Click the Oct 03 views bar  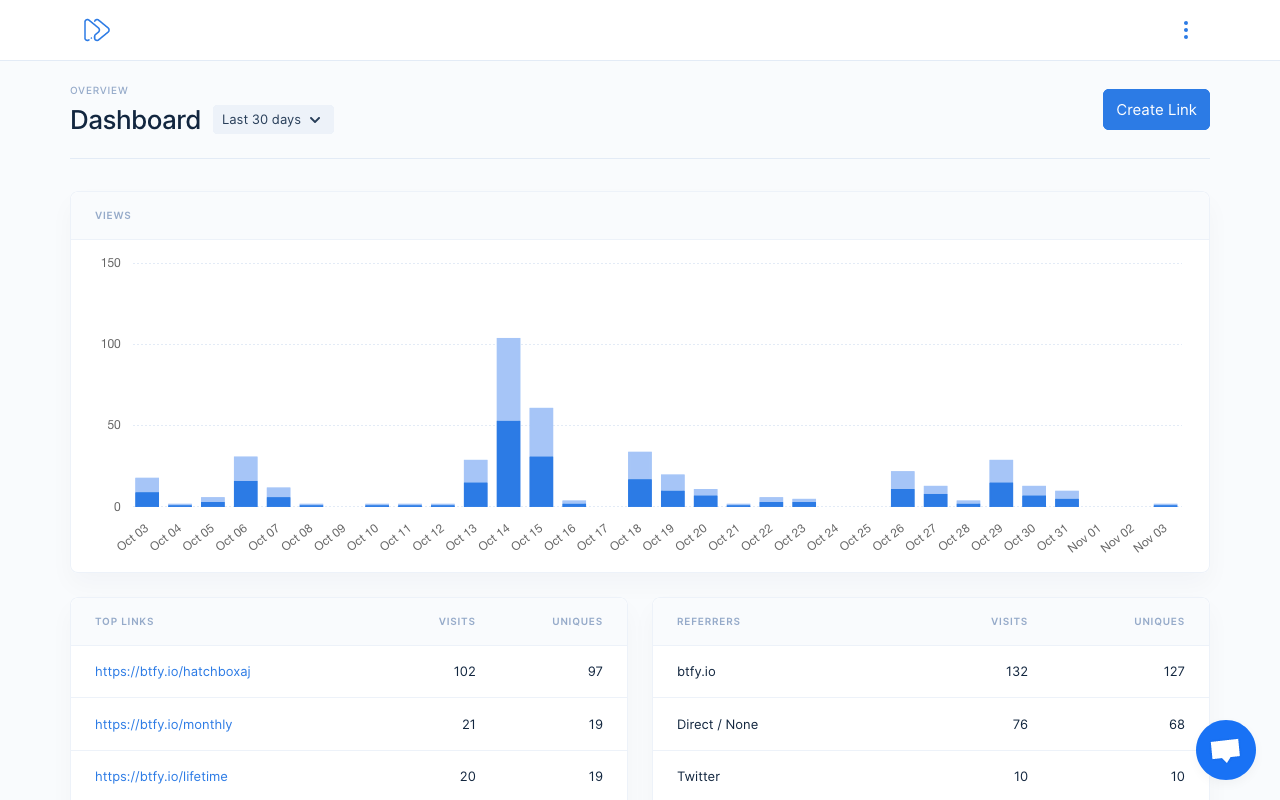tap(147, 494)
